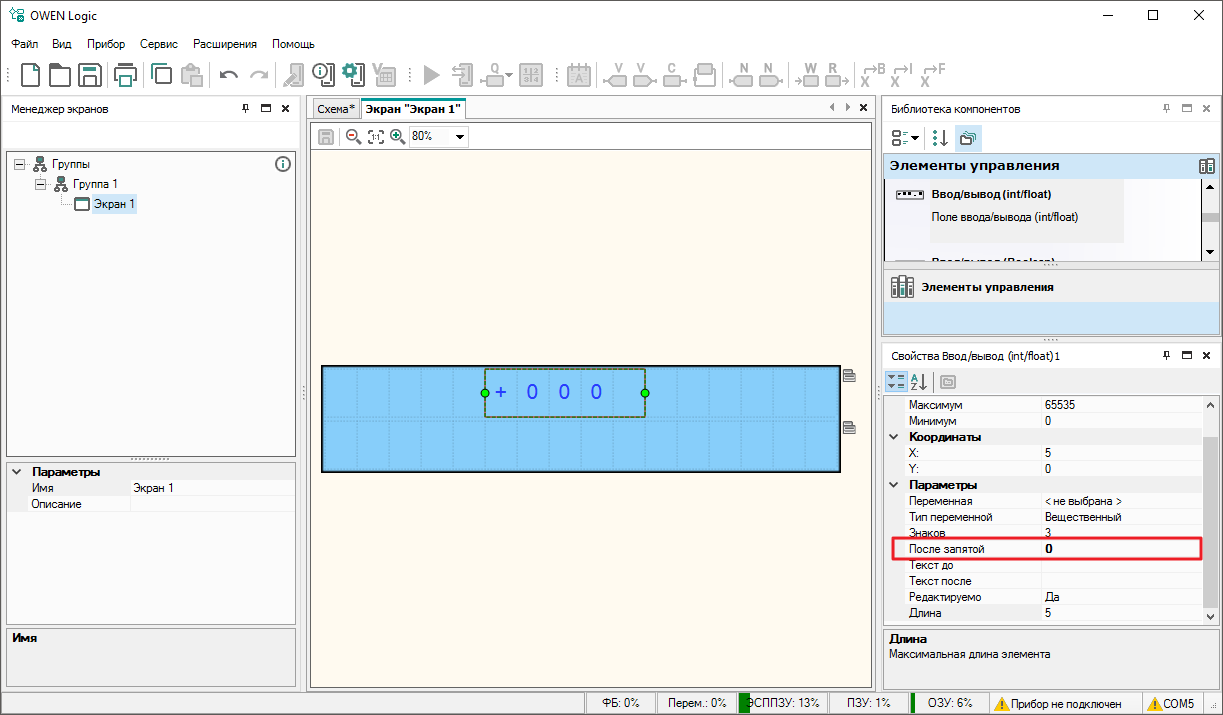
Task: Click upper screen row handle icon
Action: pos(849,375)
